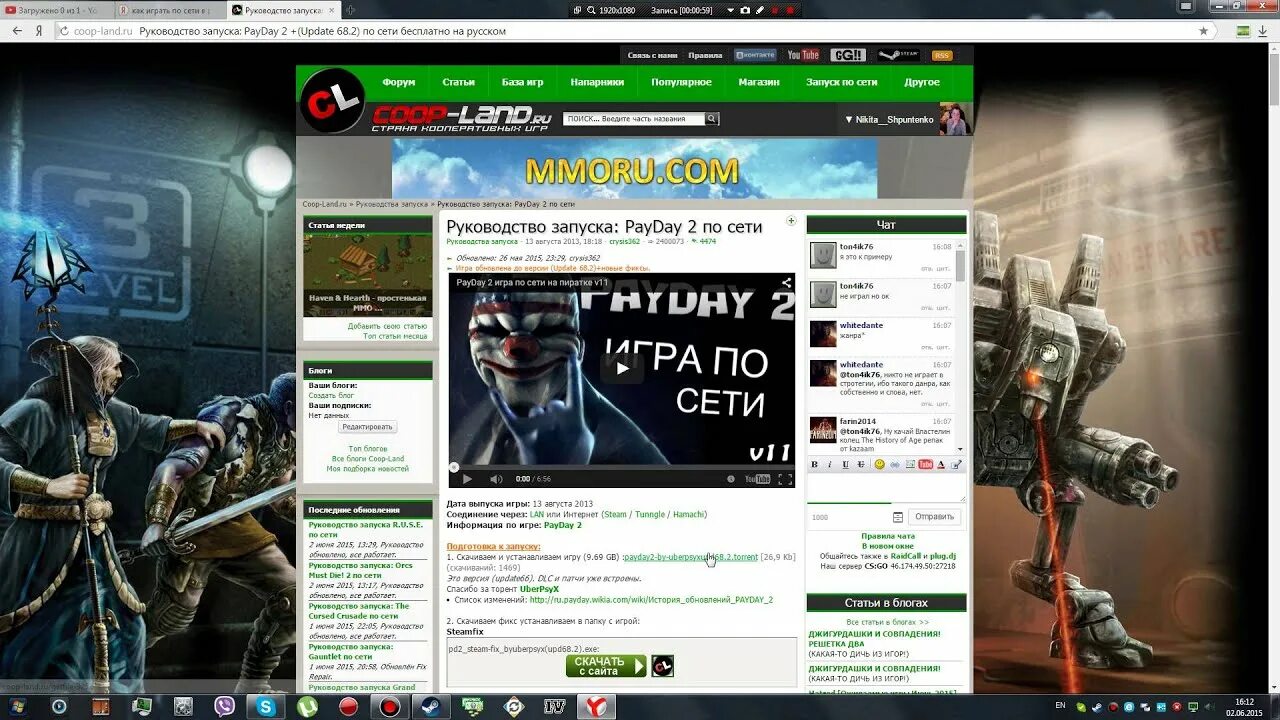This screenshot has height=720, width=1280.
Task: Click the Связь с нами link
Action: (652, 55)
